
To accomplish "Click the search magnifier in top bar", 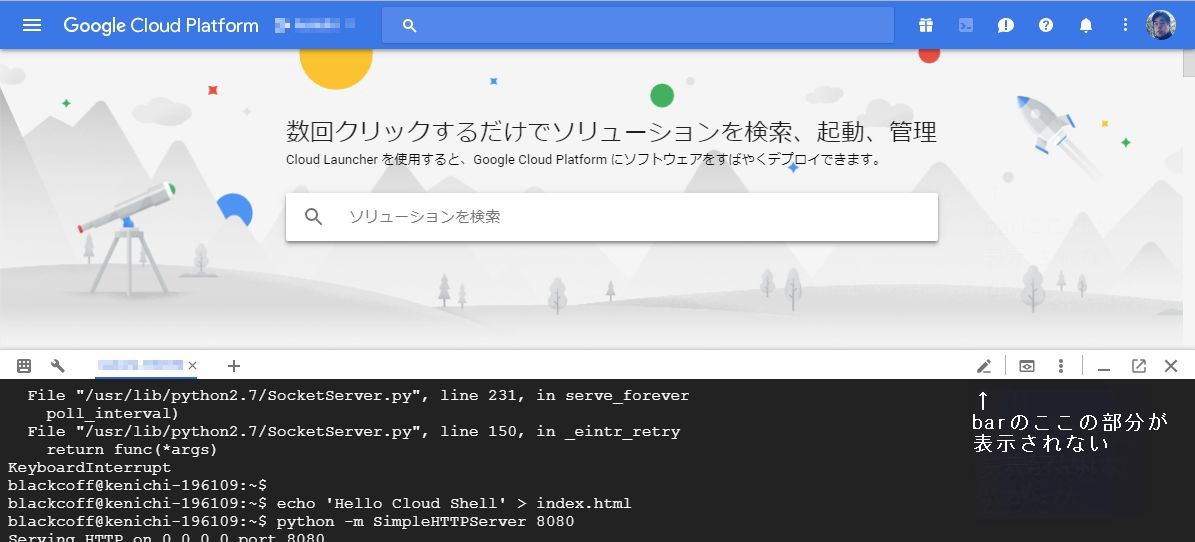I will point(409,26).
